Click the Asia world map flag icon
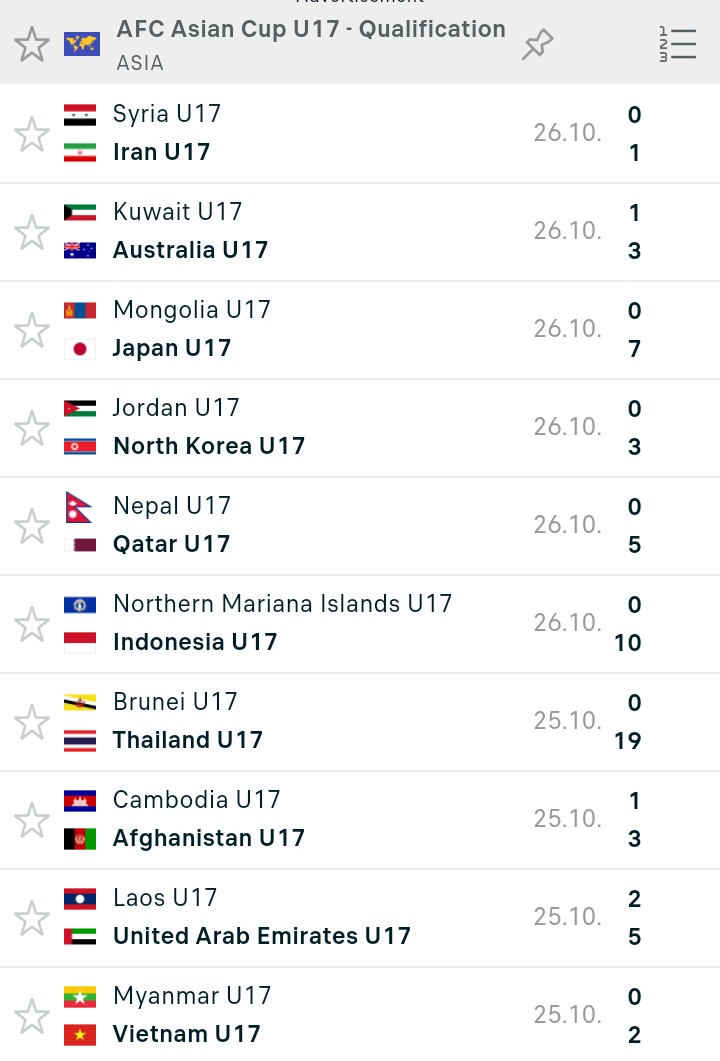720x1061 pixels. pos(81,45)
